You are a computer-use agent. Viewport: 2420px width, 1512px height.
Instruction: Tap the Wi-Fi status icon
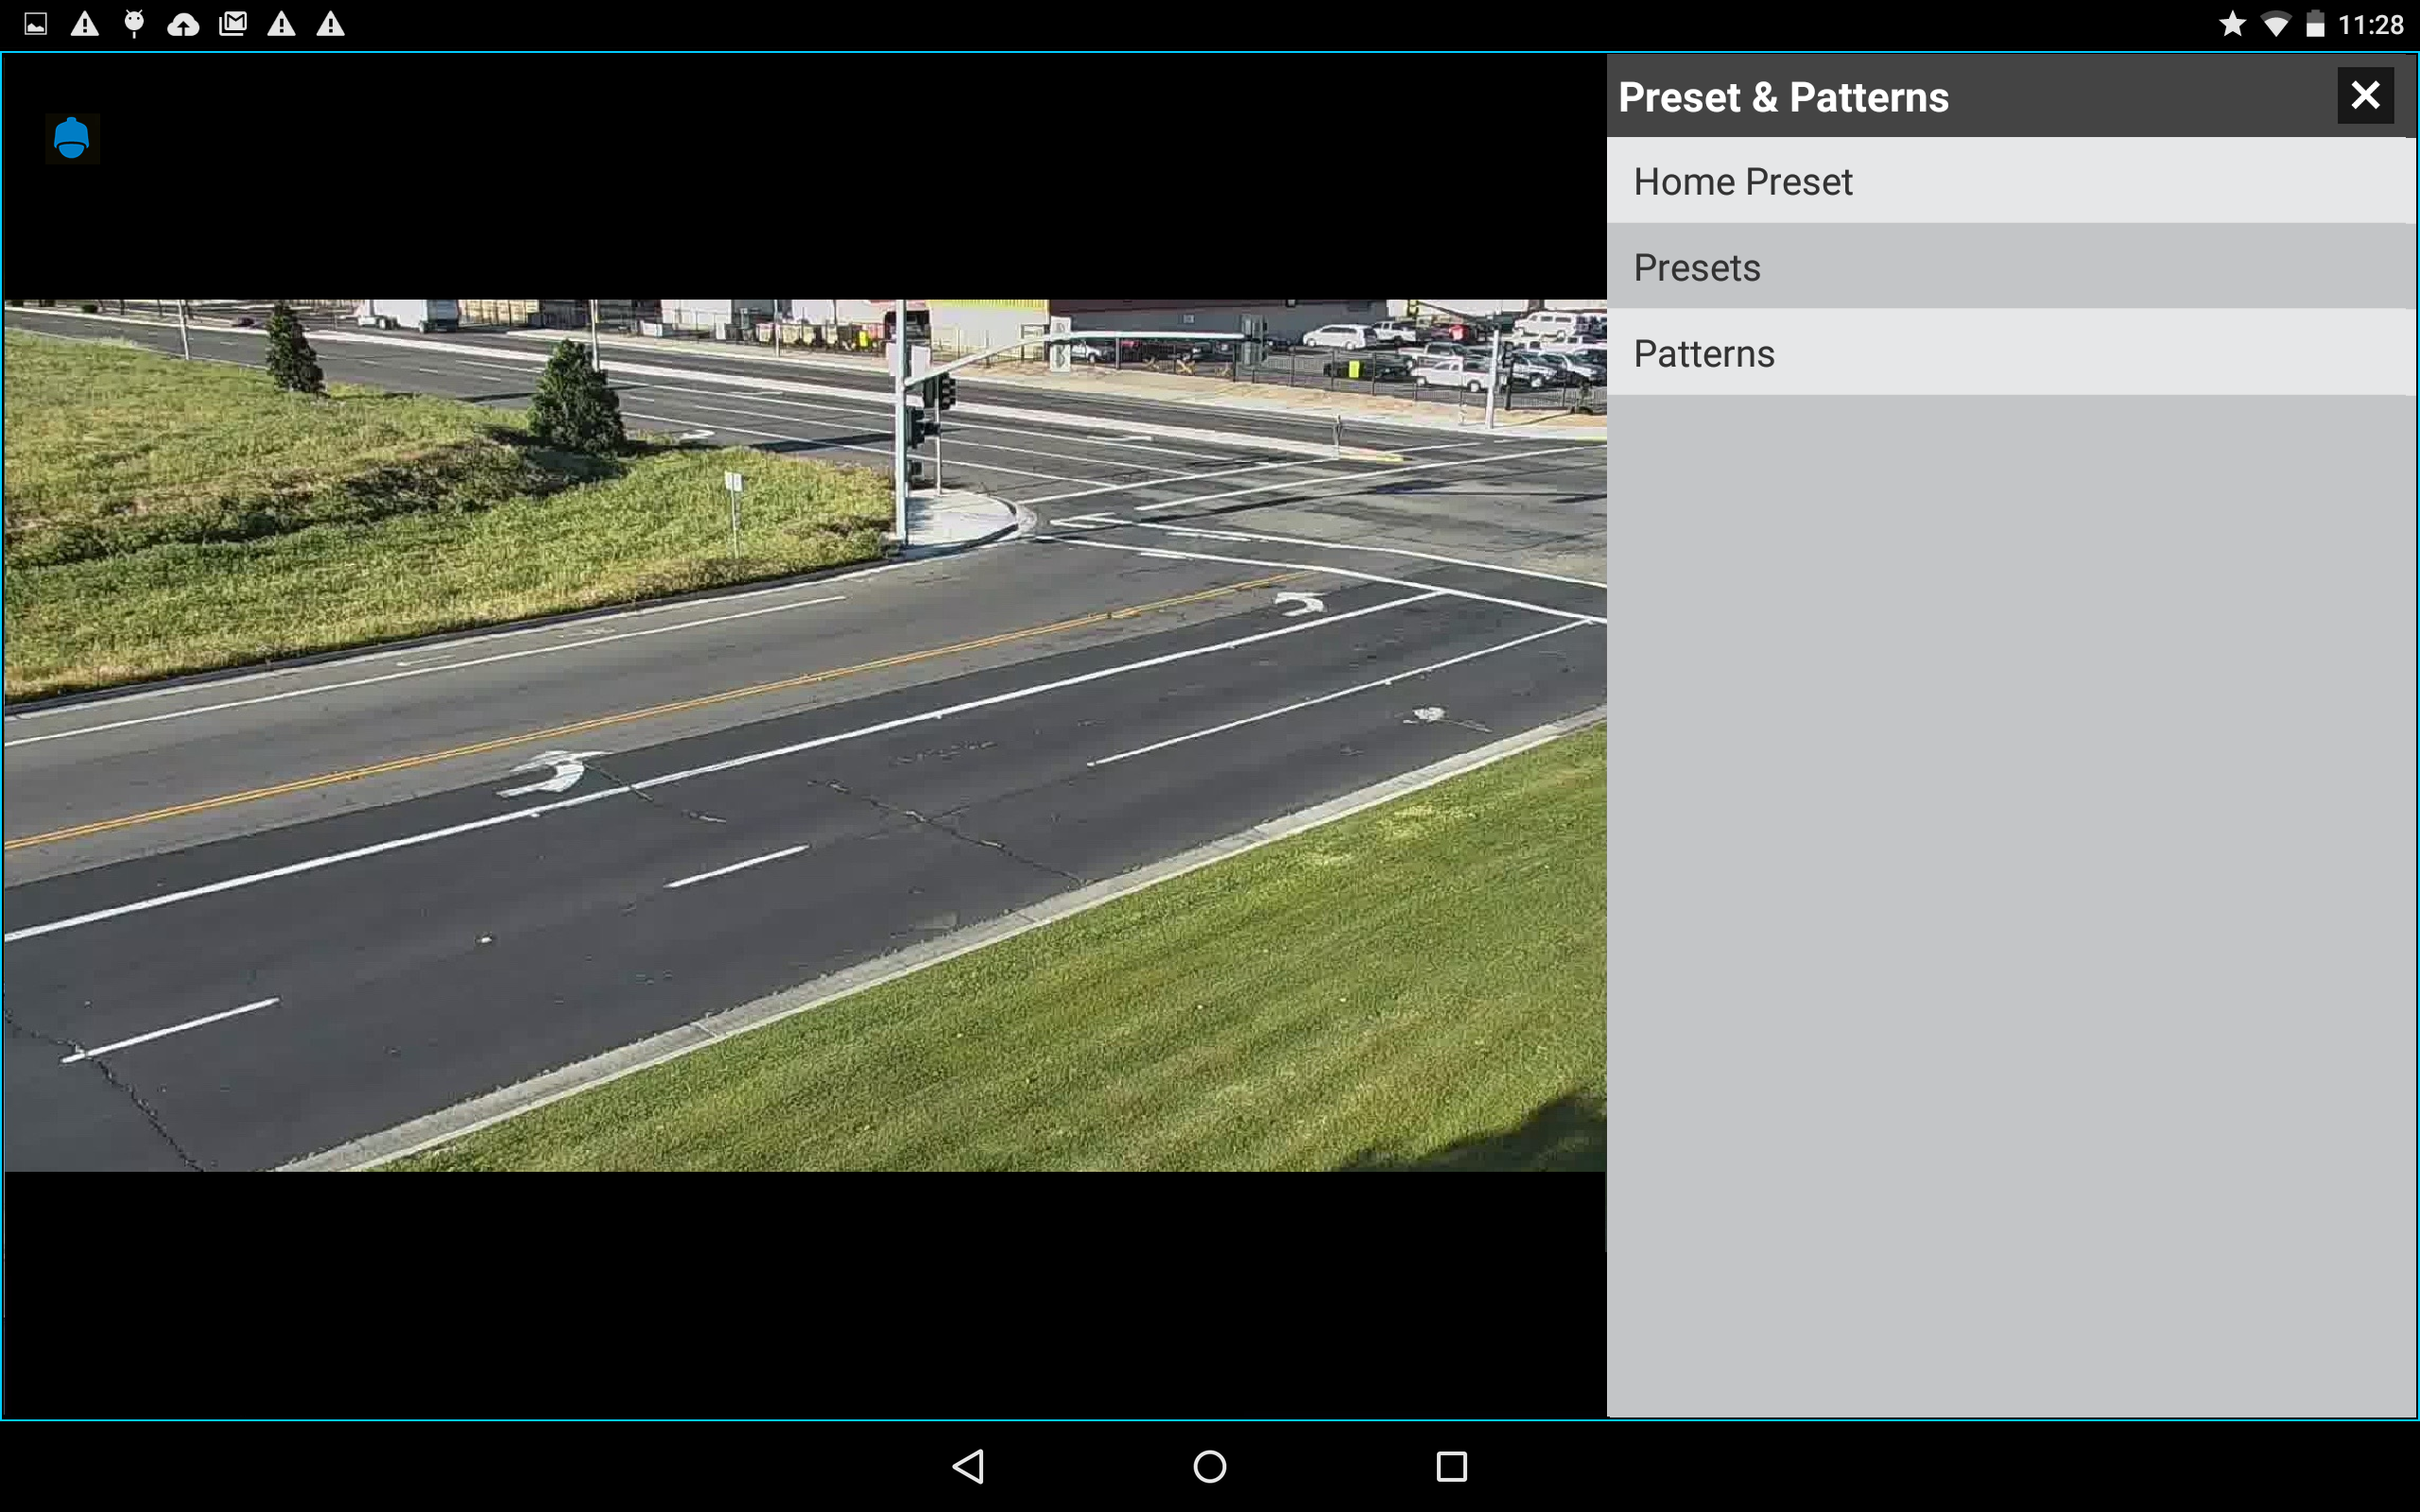(2276, 24)
